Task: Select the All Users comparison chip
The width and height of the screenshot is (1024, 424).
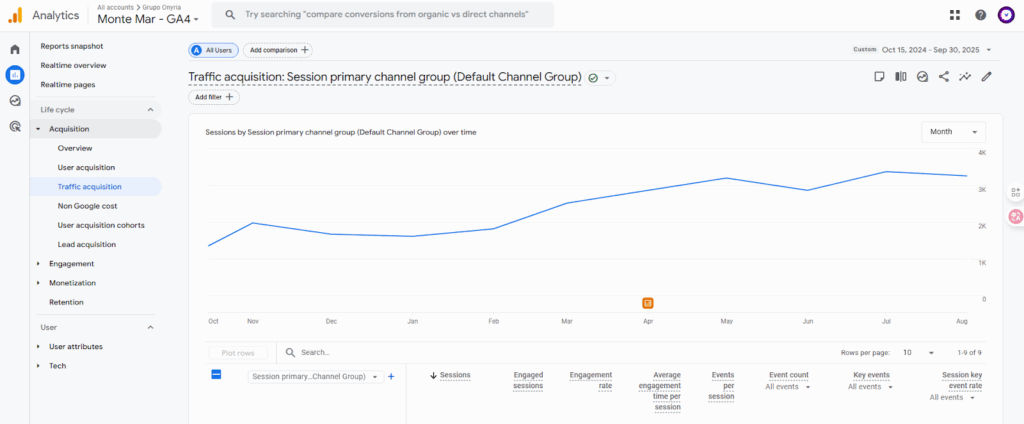Action: click(213, 50)
